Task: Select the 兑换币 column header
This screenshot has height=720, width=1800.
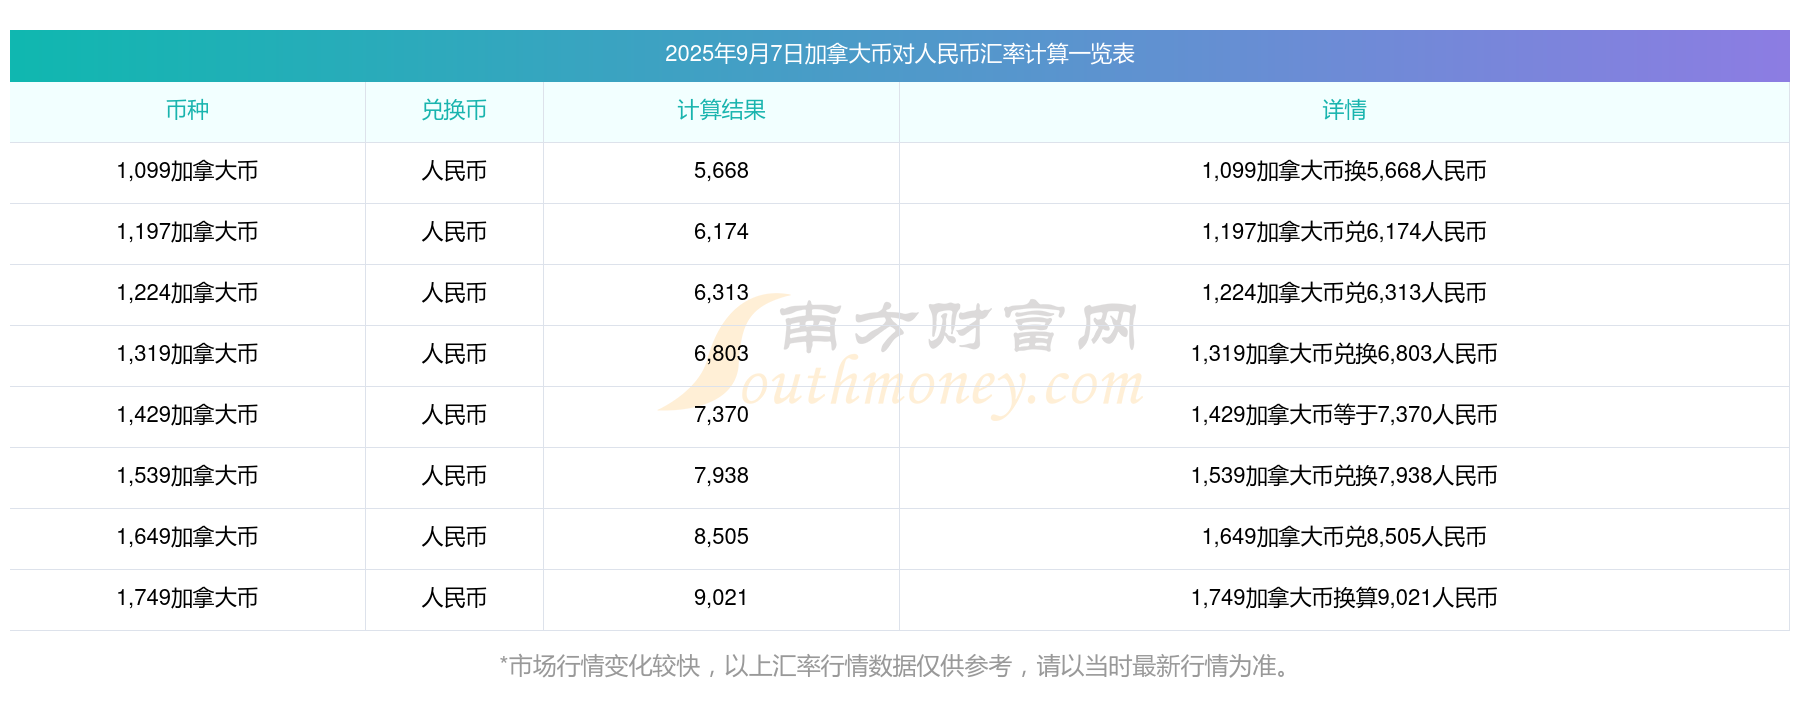Action: point(454,110)
